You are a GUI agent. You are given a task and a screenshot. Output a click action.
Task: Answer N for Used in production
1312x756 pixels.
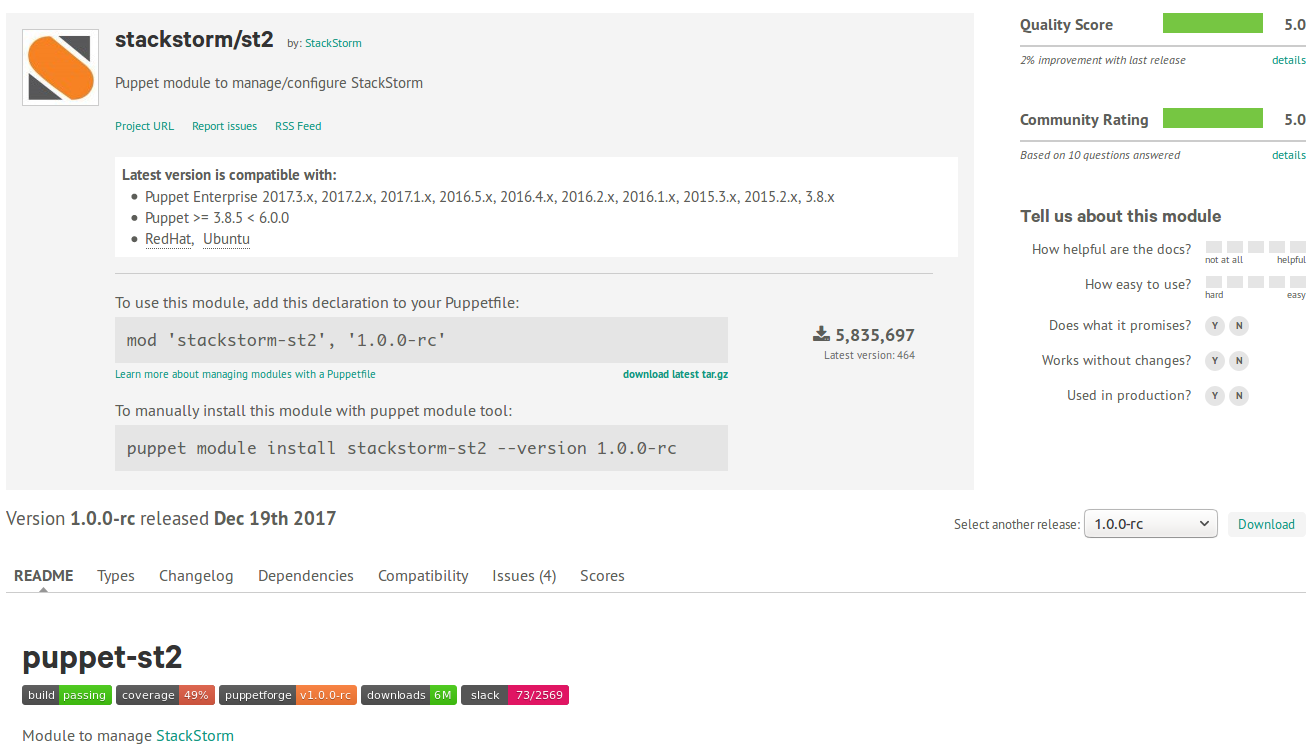click(x=1239, y=396)
